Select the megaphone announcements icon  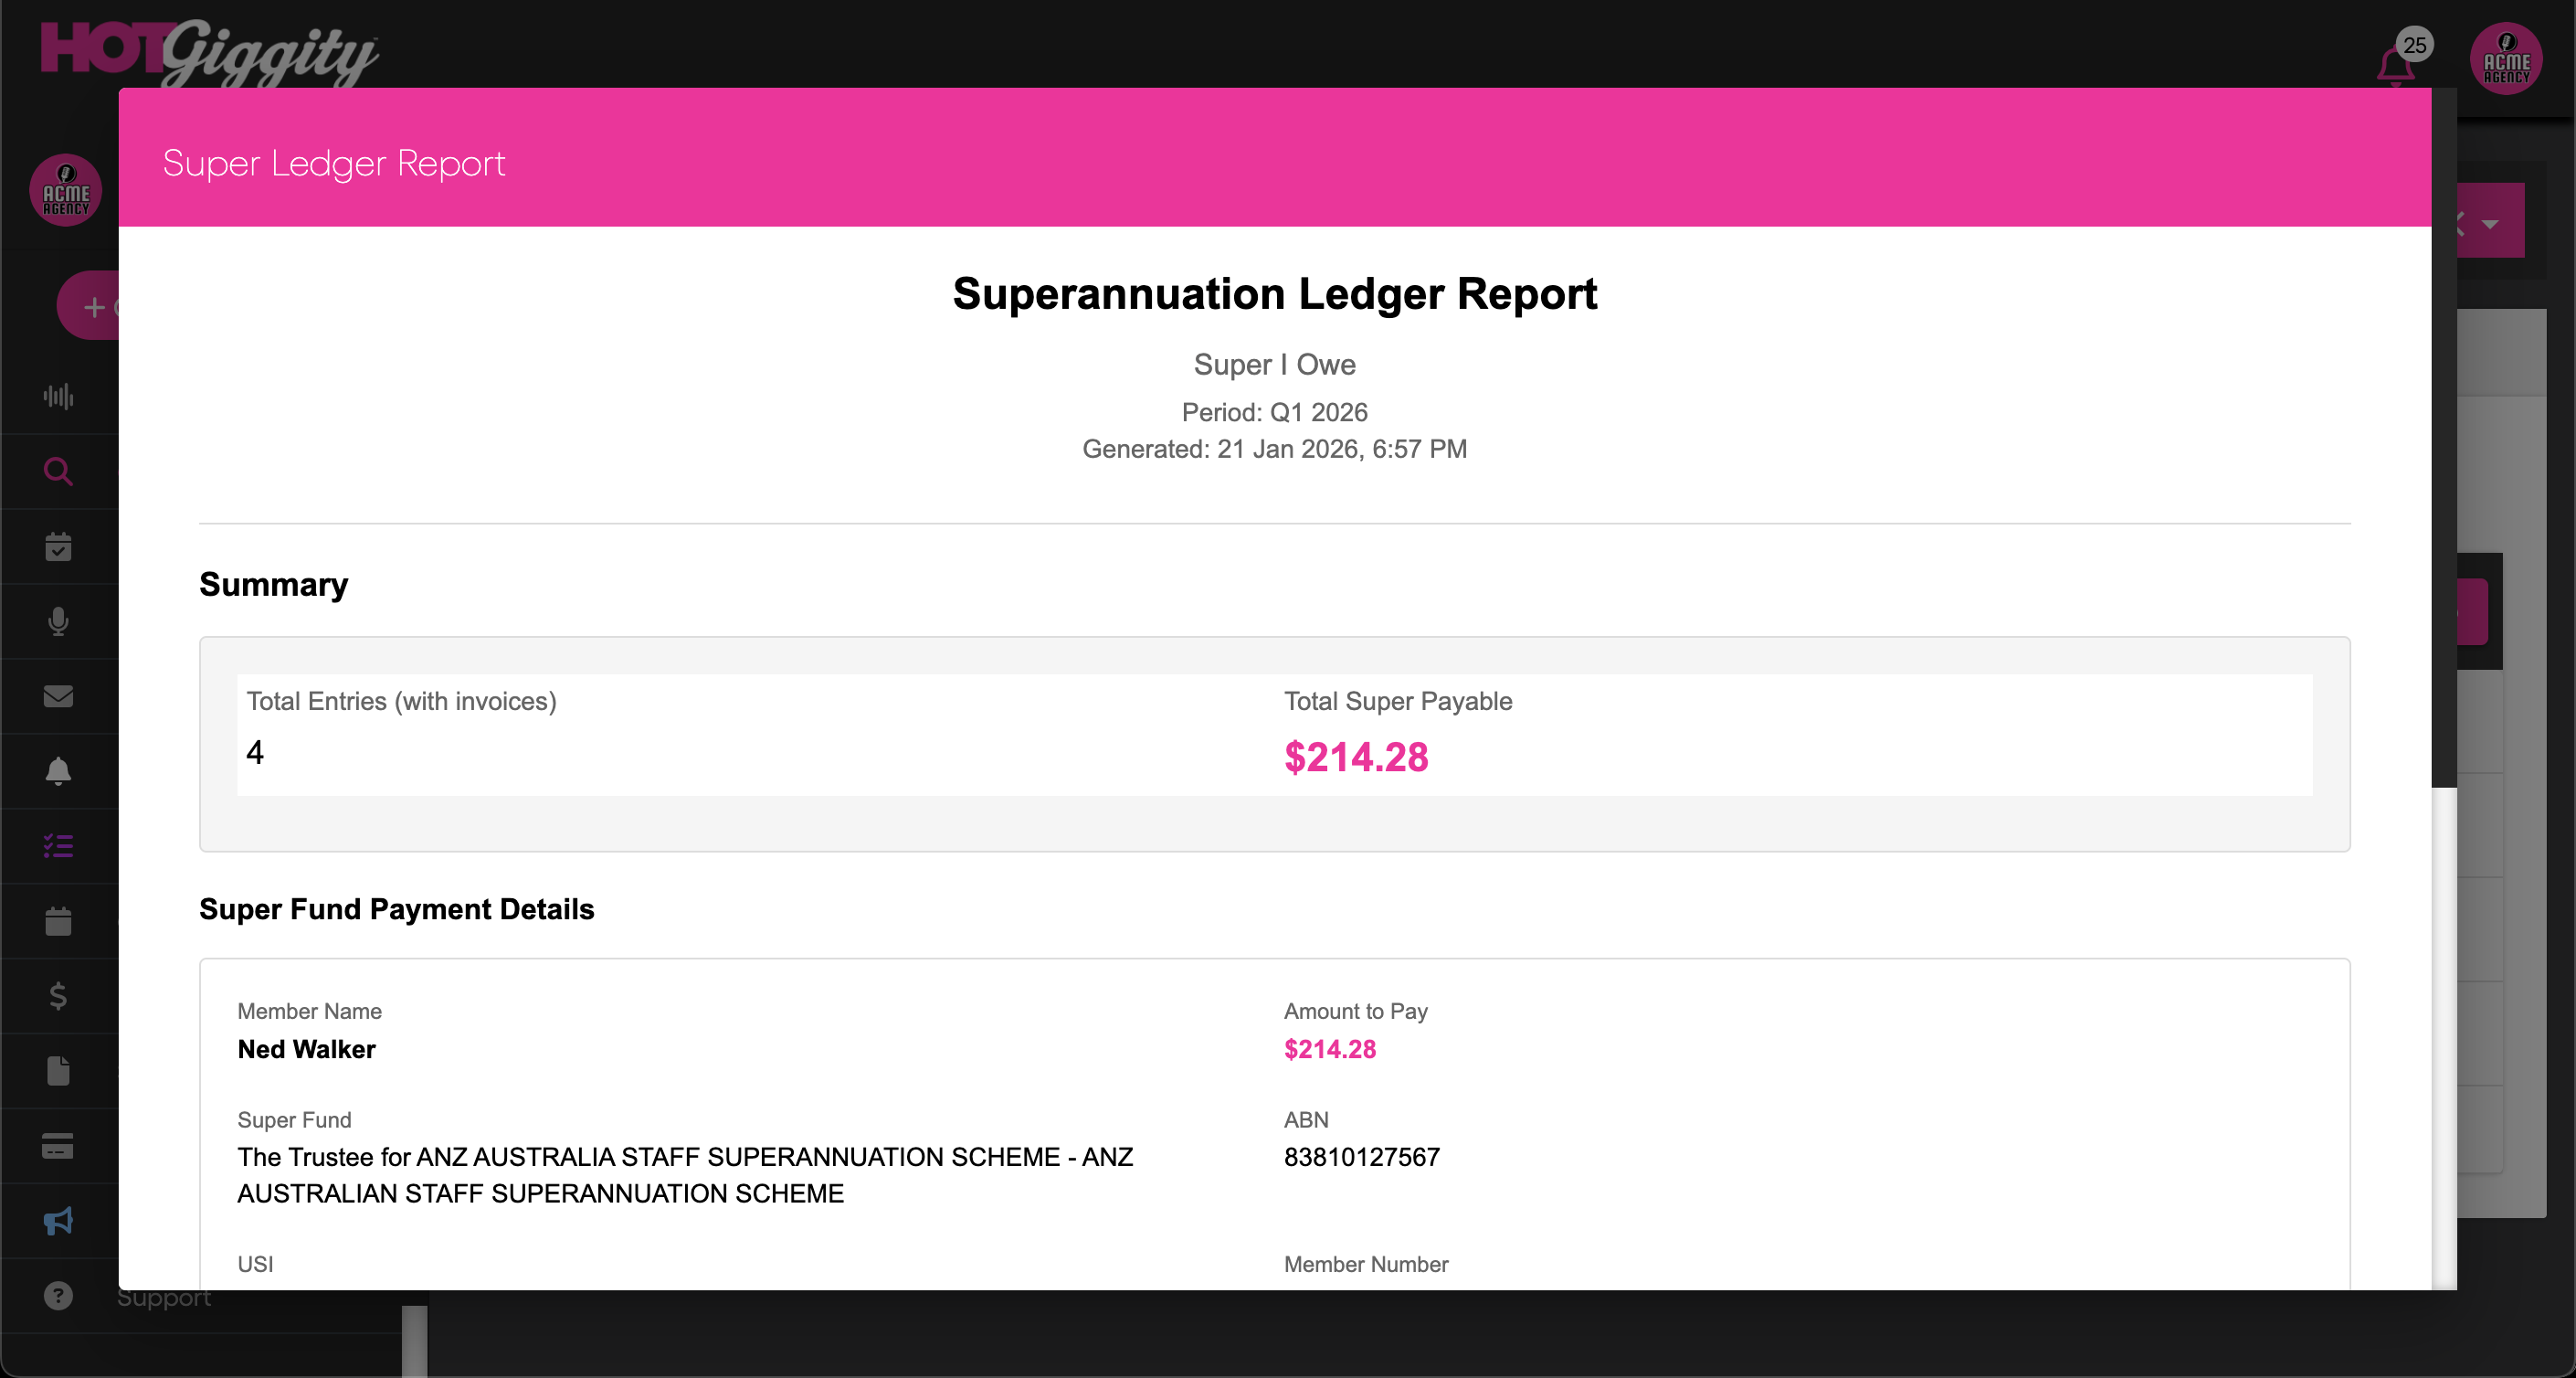(x=58, y=1221)
